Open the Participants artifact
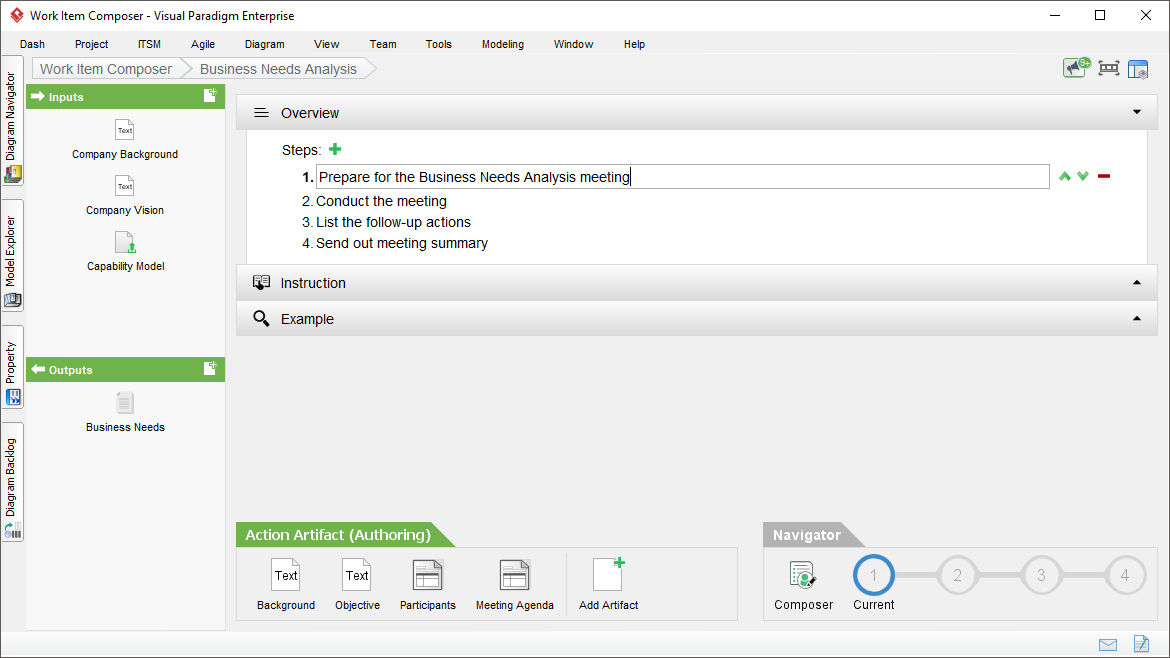1170x658 pixels. [428, 584]
